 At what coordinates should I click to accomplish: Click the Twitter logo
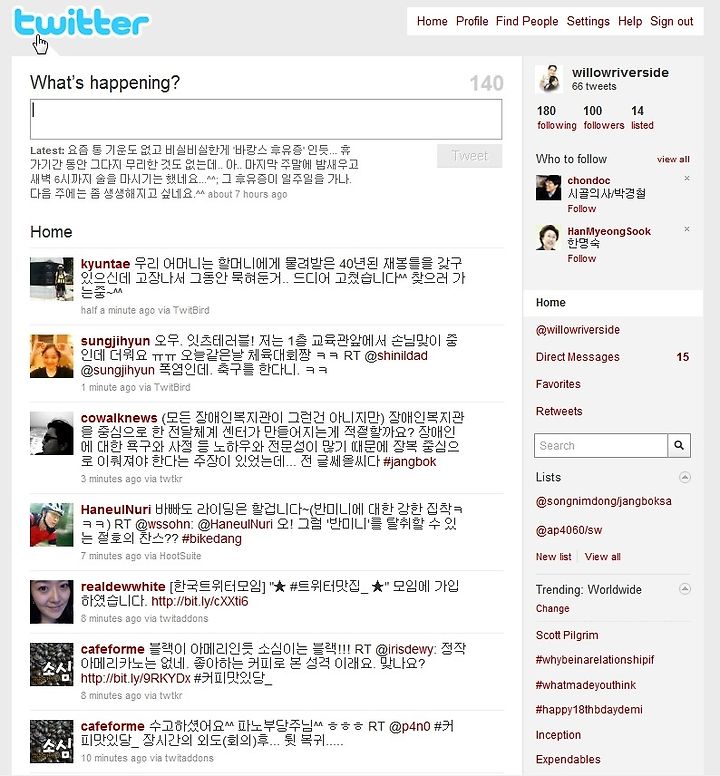82,23
